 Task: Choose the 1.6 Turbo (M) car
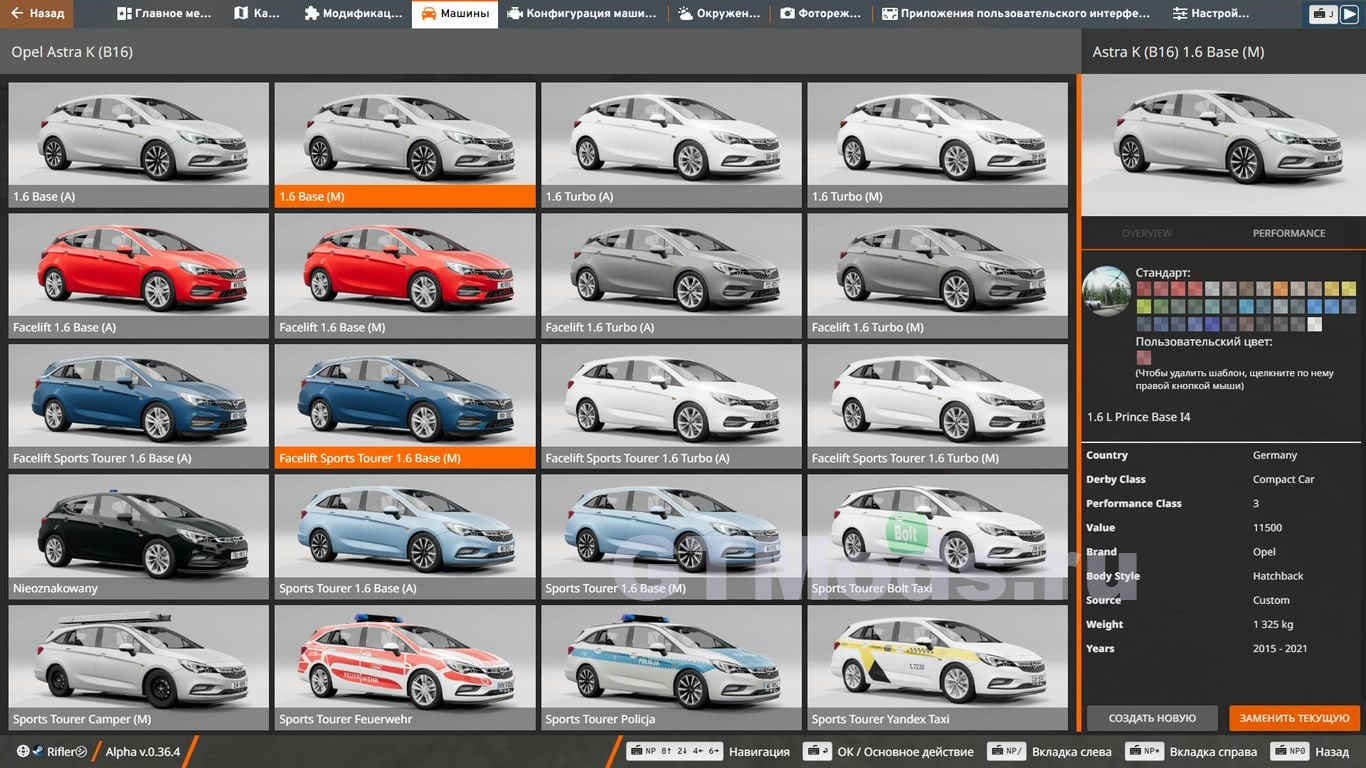937,144
